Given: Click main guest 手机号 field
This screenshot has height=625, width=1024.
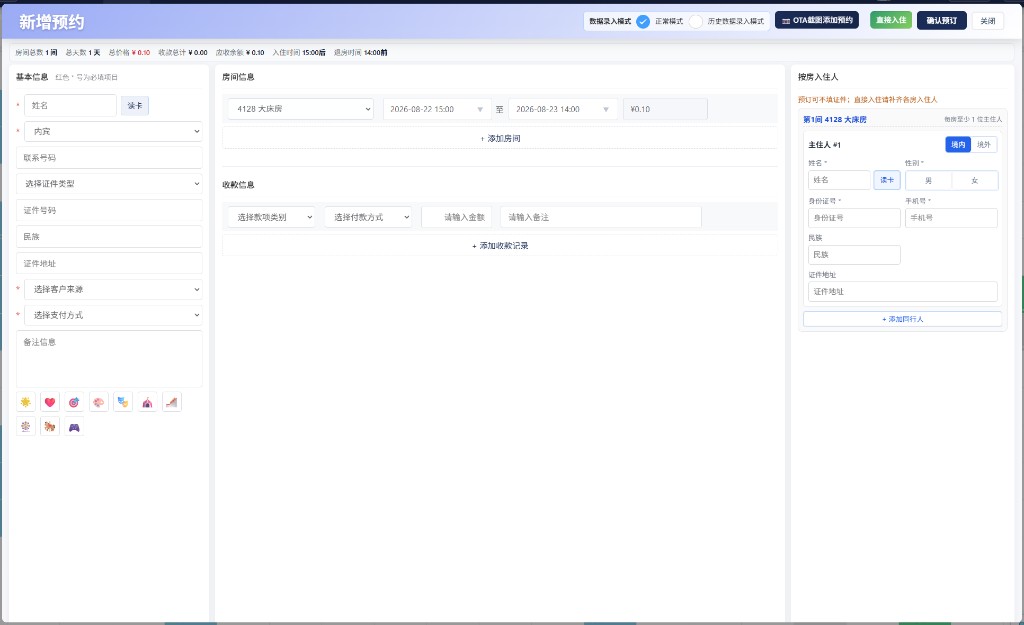Looking at the screenshot, I should click(x=952, y=218).
